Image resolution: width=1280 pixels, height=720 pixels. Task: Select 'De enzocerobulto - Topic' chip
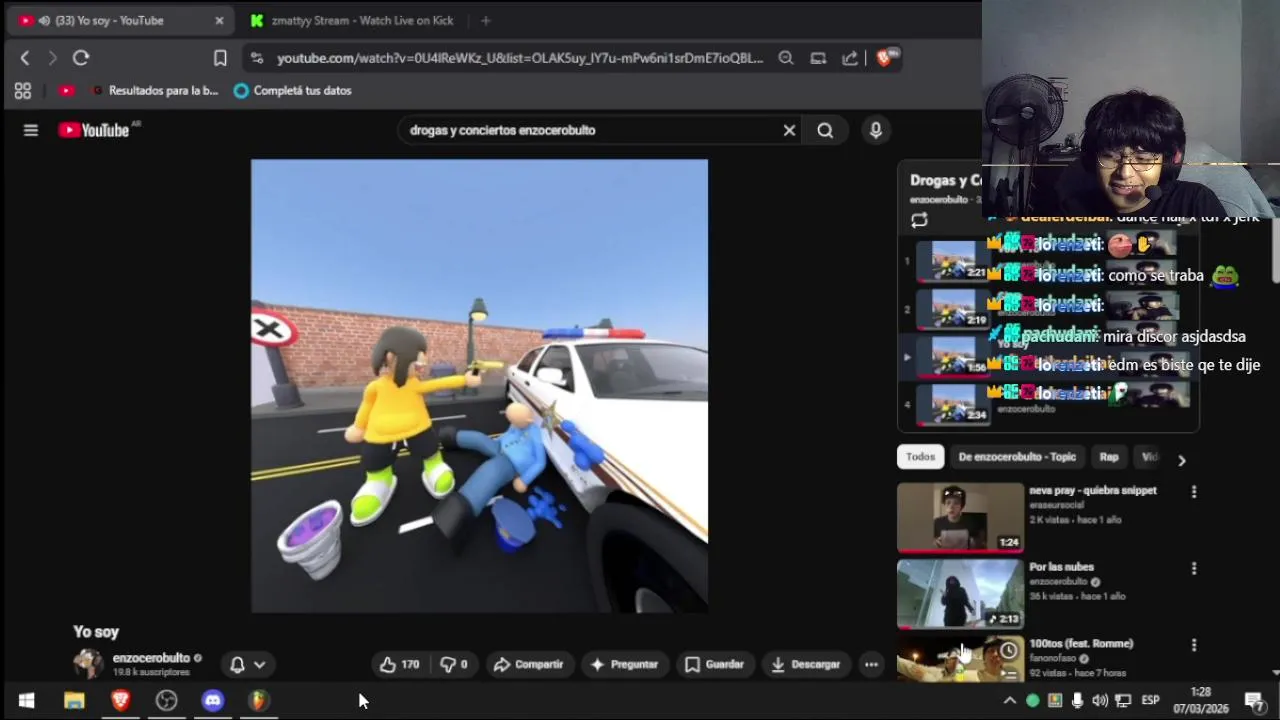pos(1017,457)
